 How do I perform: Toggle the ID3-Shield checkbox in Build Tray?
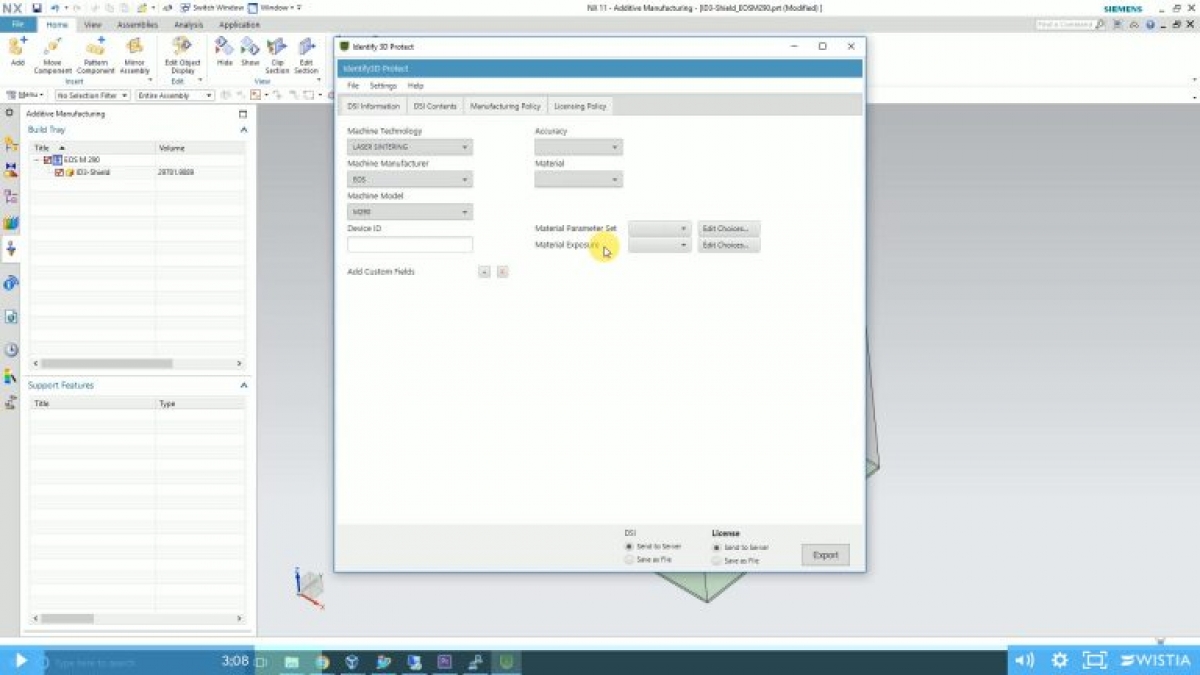click(59, 172)
